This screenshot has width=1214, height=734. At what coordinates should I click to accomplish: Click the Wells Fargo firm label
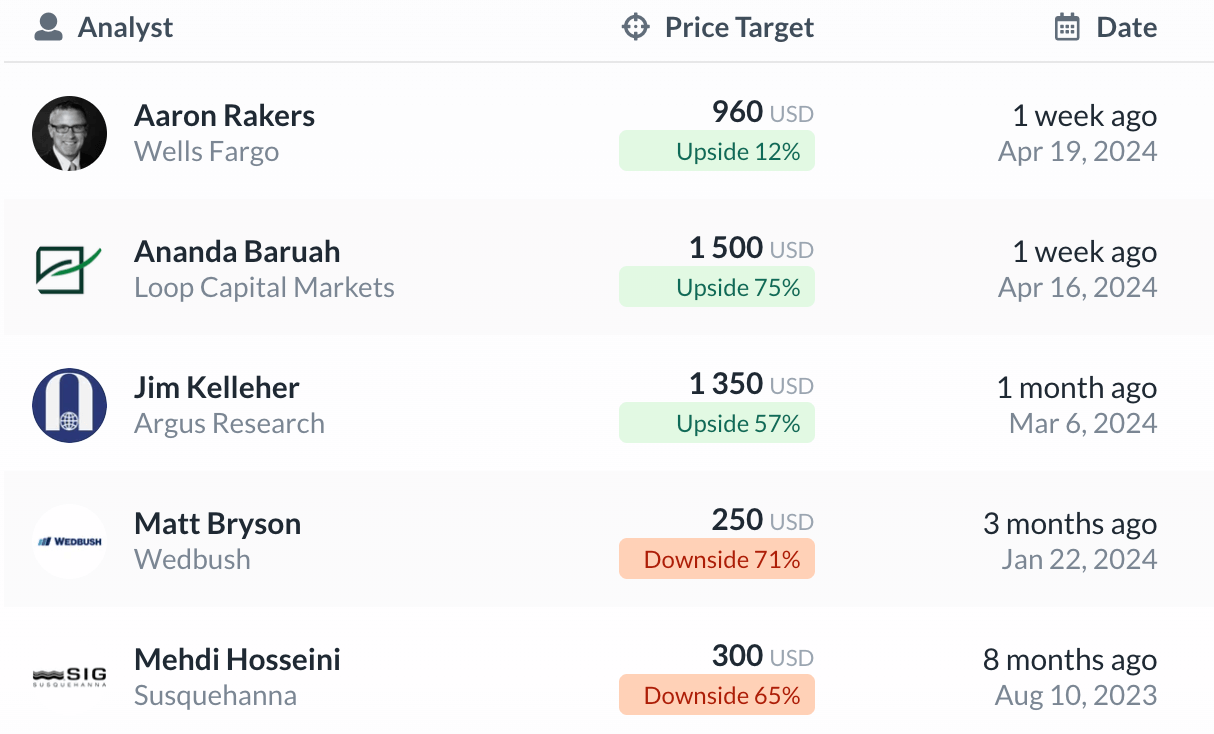point(206,152)
